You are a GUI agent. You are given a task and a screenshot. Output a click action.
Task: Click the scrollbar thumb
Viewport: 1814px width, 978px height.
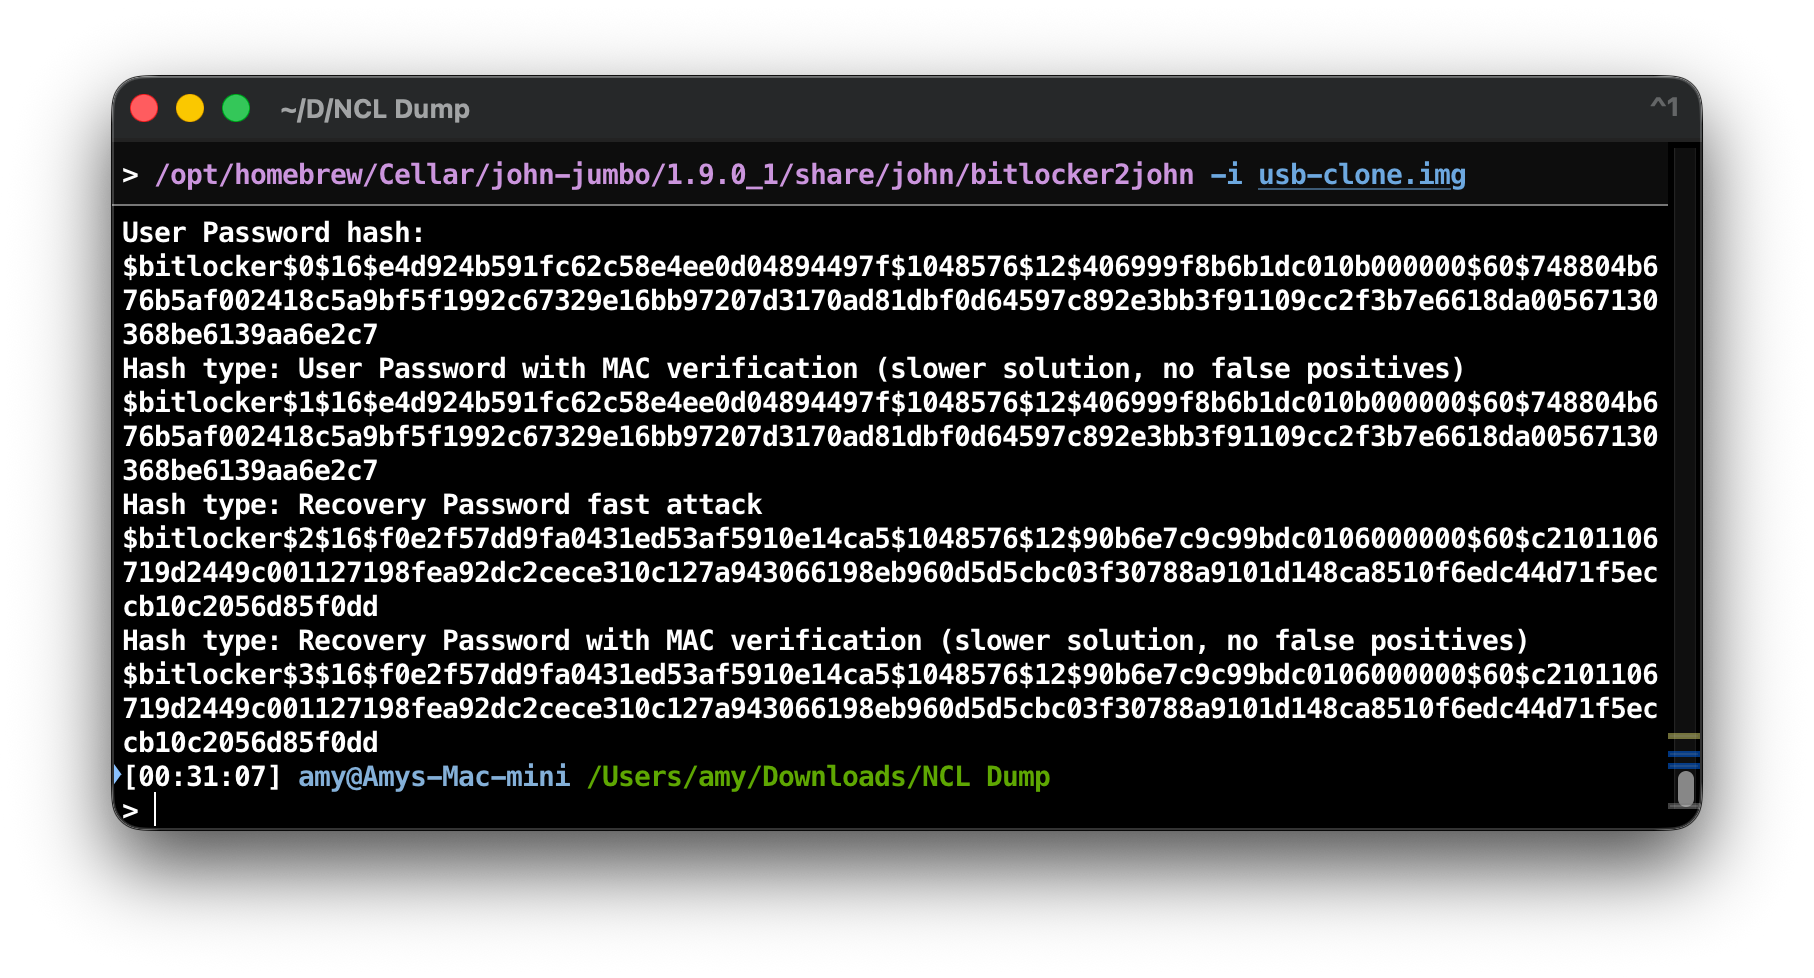click(x=1687, y=789)
